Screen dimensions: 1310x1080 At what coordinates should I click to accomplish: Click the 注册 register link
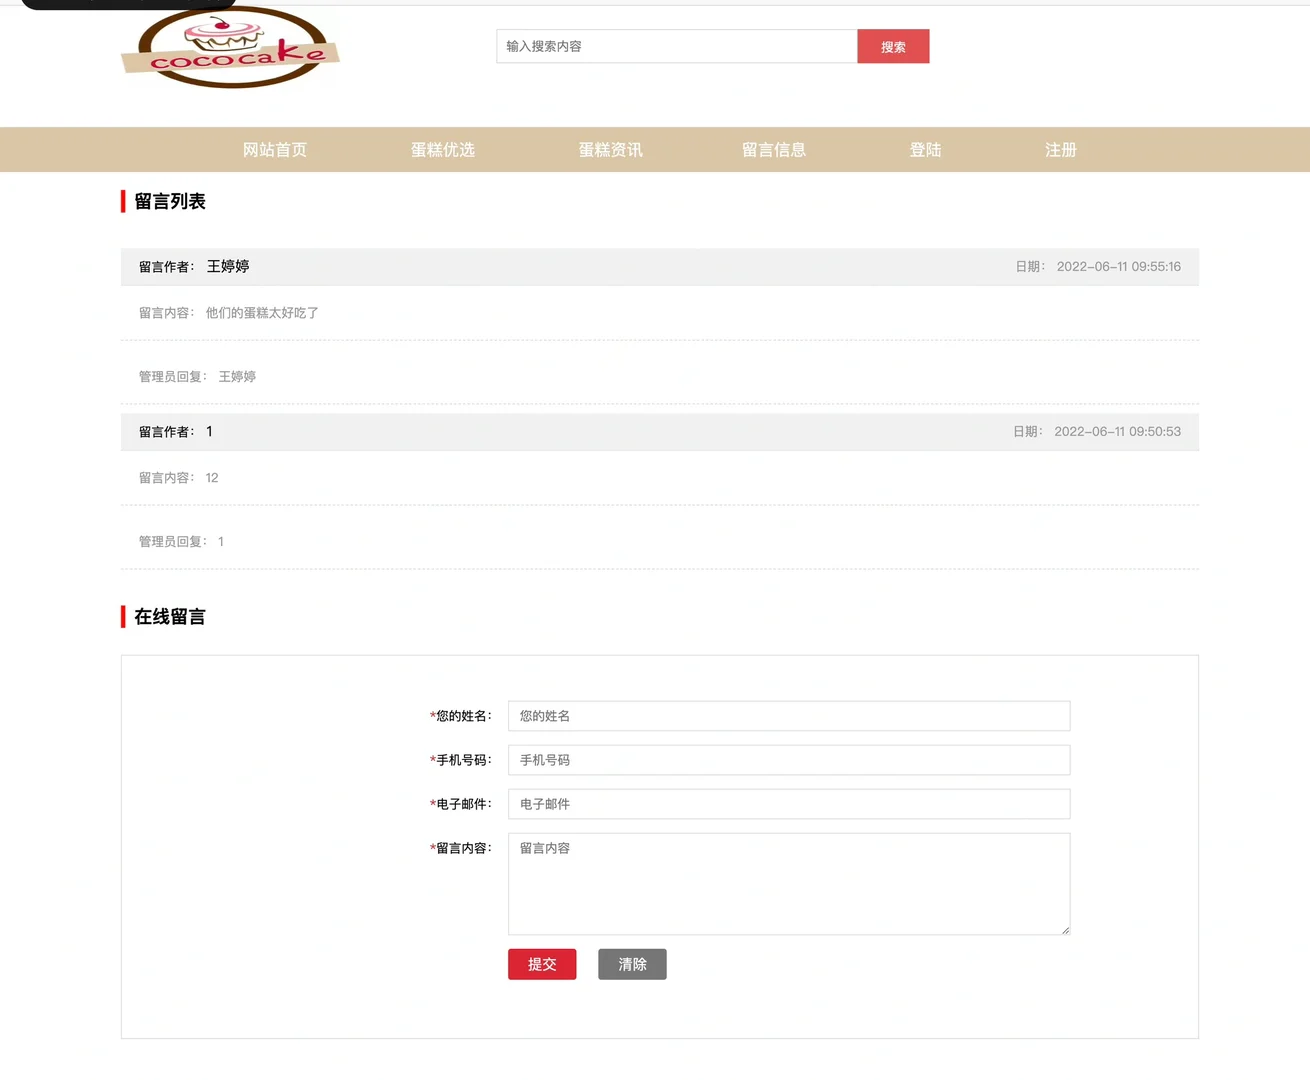[1060, 149]
